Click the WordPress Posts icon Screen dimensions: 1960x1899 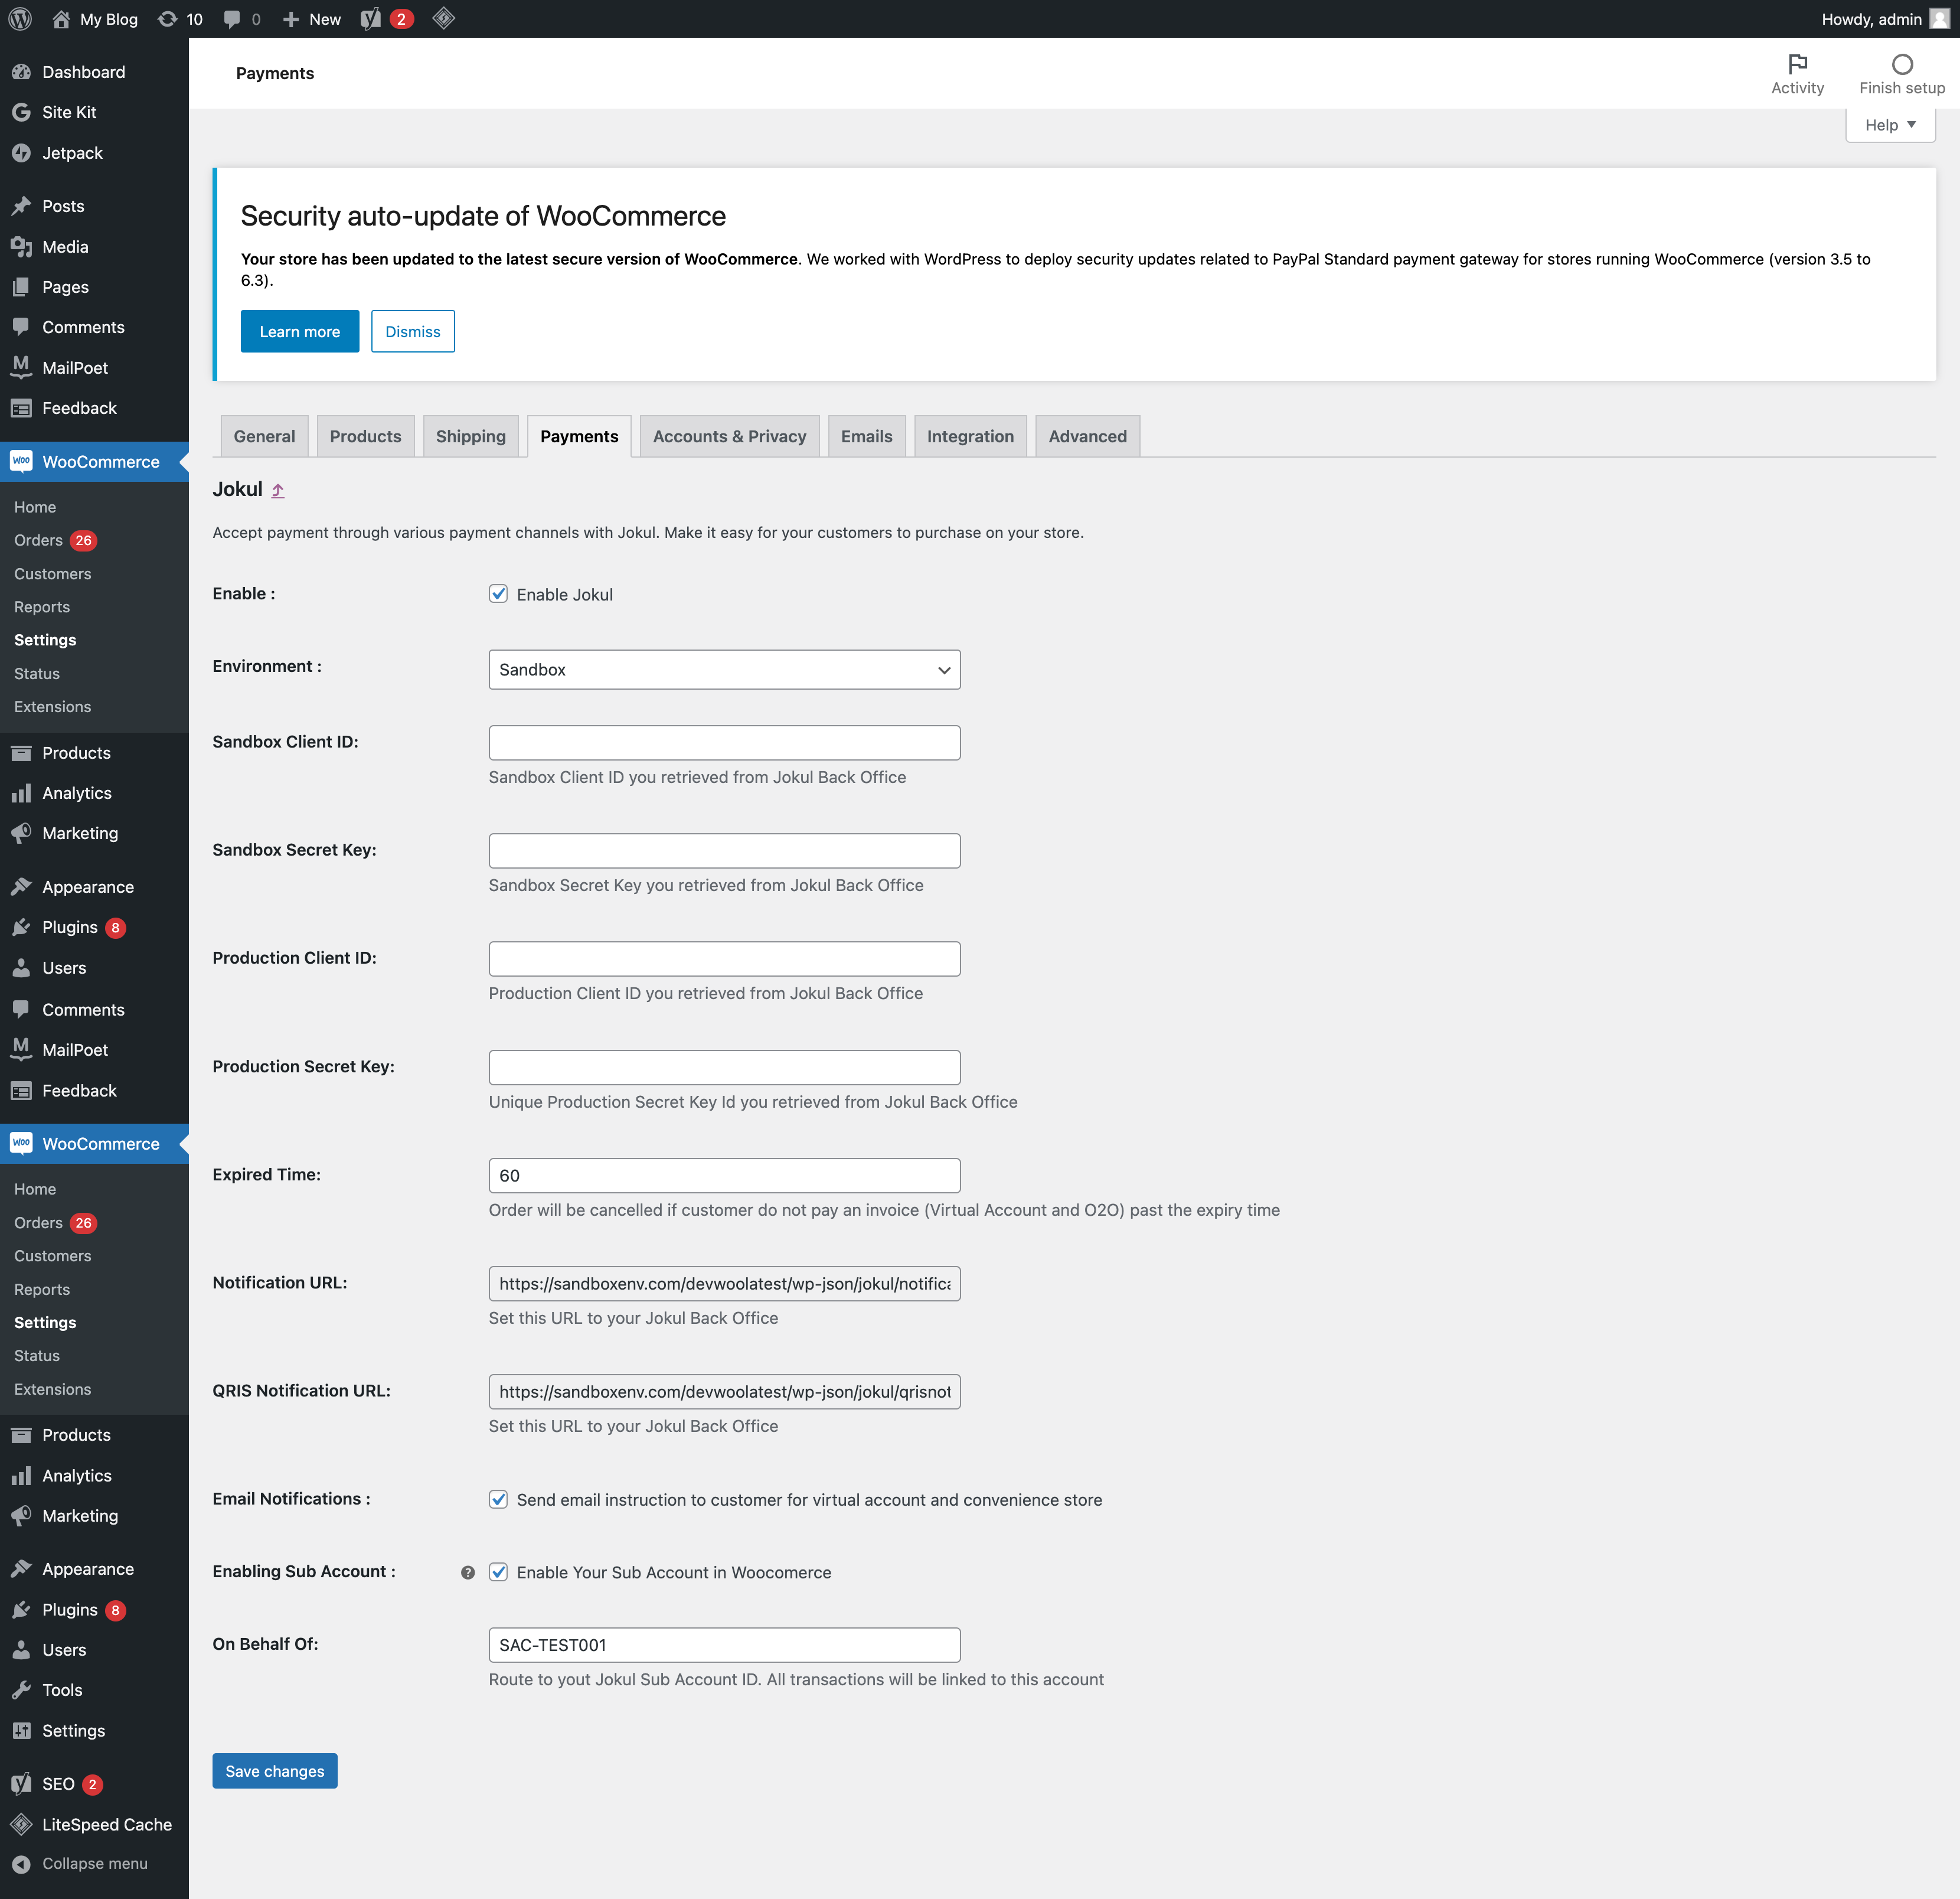[23, 205]
